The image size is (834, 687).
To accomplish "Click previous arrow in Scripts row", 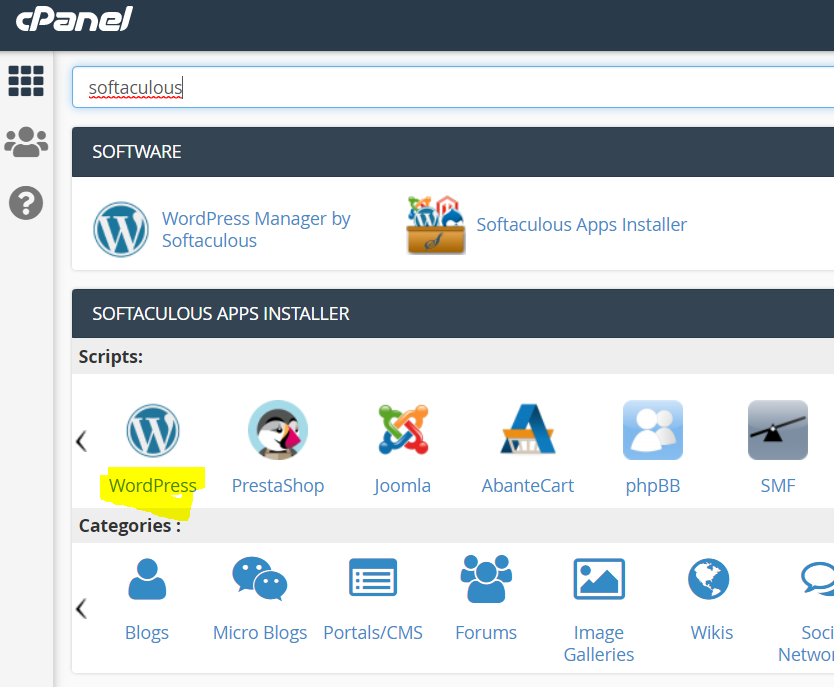I will pos(81,441).
